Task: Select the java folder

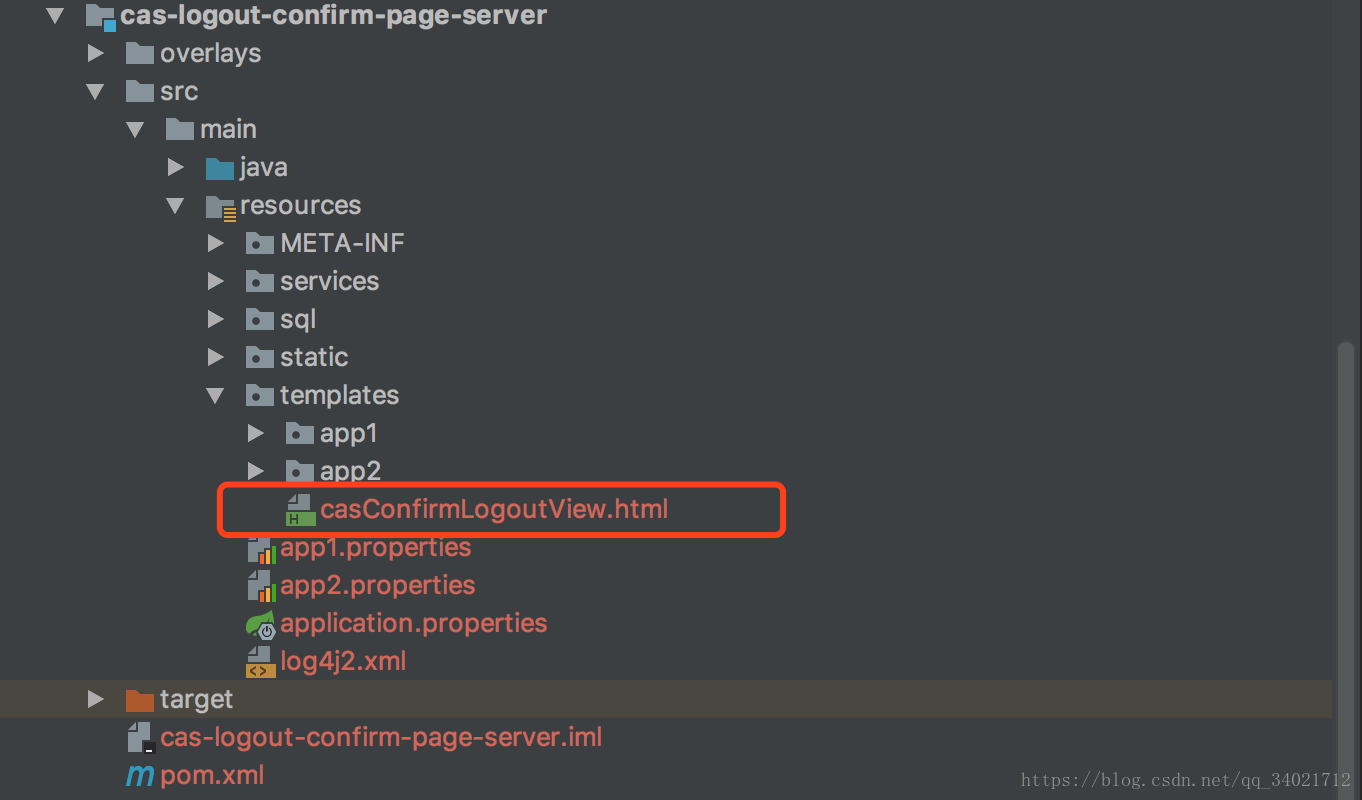Action: 264,167
